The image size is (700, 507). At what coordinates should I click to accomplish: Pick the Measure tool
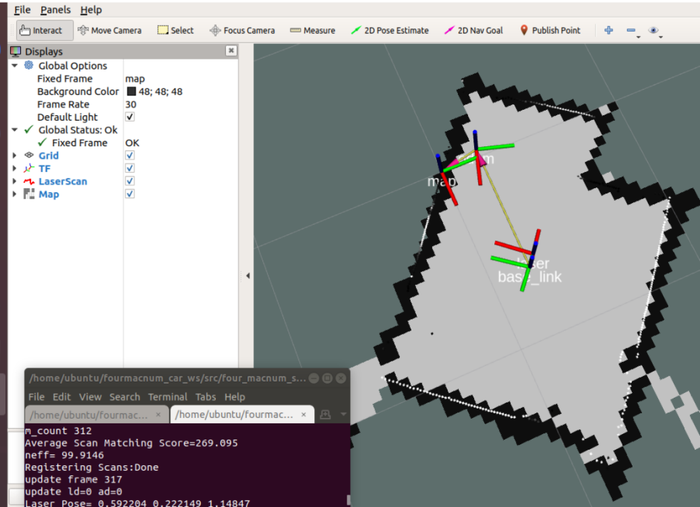pos(312,30)
